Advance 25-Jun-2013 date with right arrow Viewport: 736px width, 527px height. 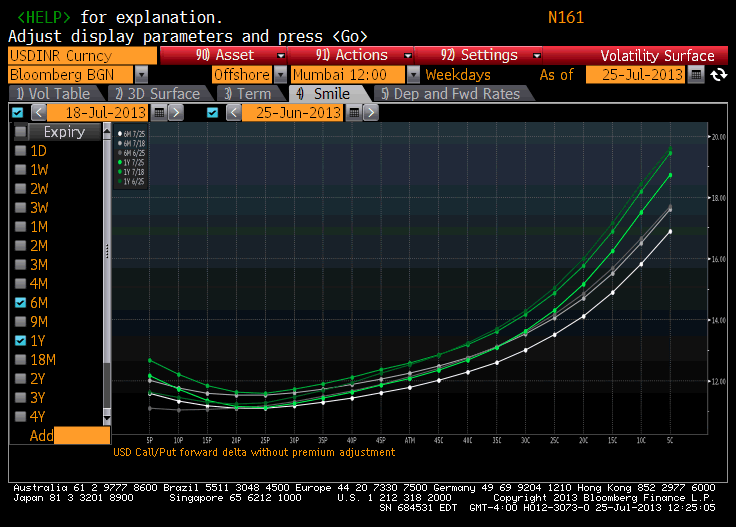point(370,113)
